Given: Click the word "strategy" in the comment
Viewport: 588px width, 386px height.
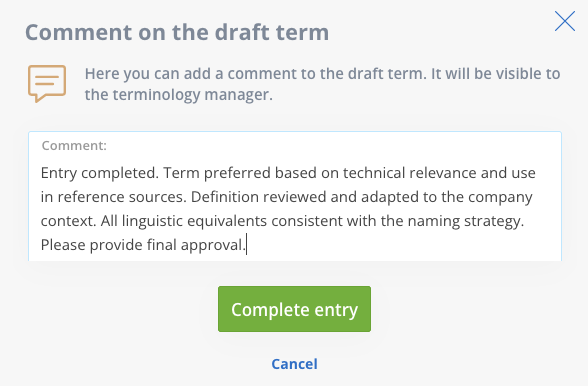Looking at the screenshot, I should pyautogui.click(x=493, y=221).
